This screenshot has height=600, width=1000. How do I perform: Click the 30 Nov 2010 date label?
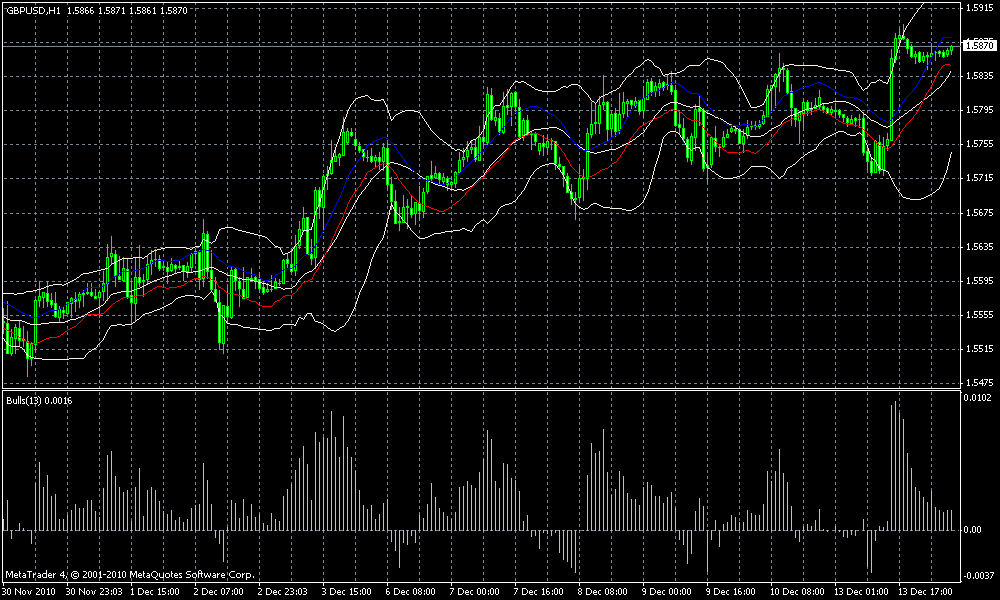29,592
